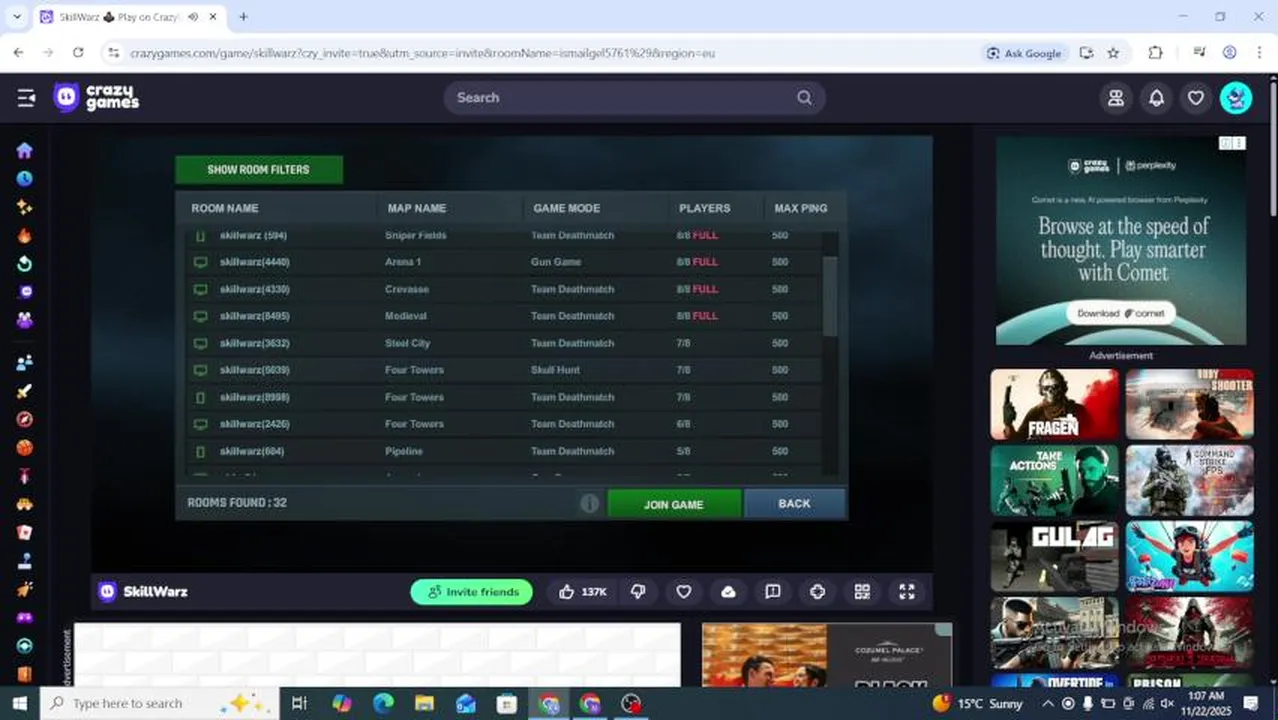Click the Download Comet ad button
The width and height of the screenshot is (1278, 720).
point(1121,313)
